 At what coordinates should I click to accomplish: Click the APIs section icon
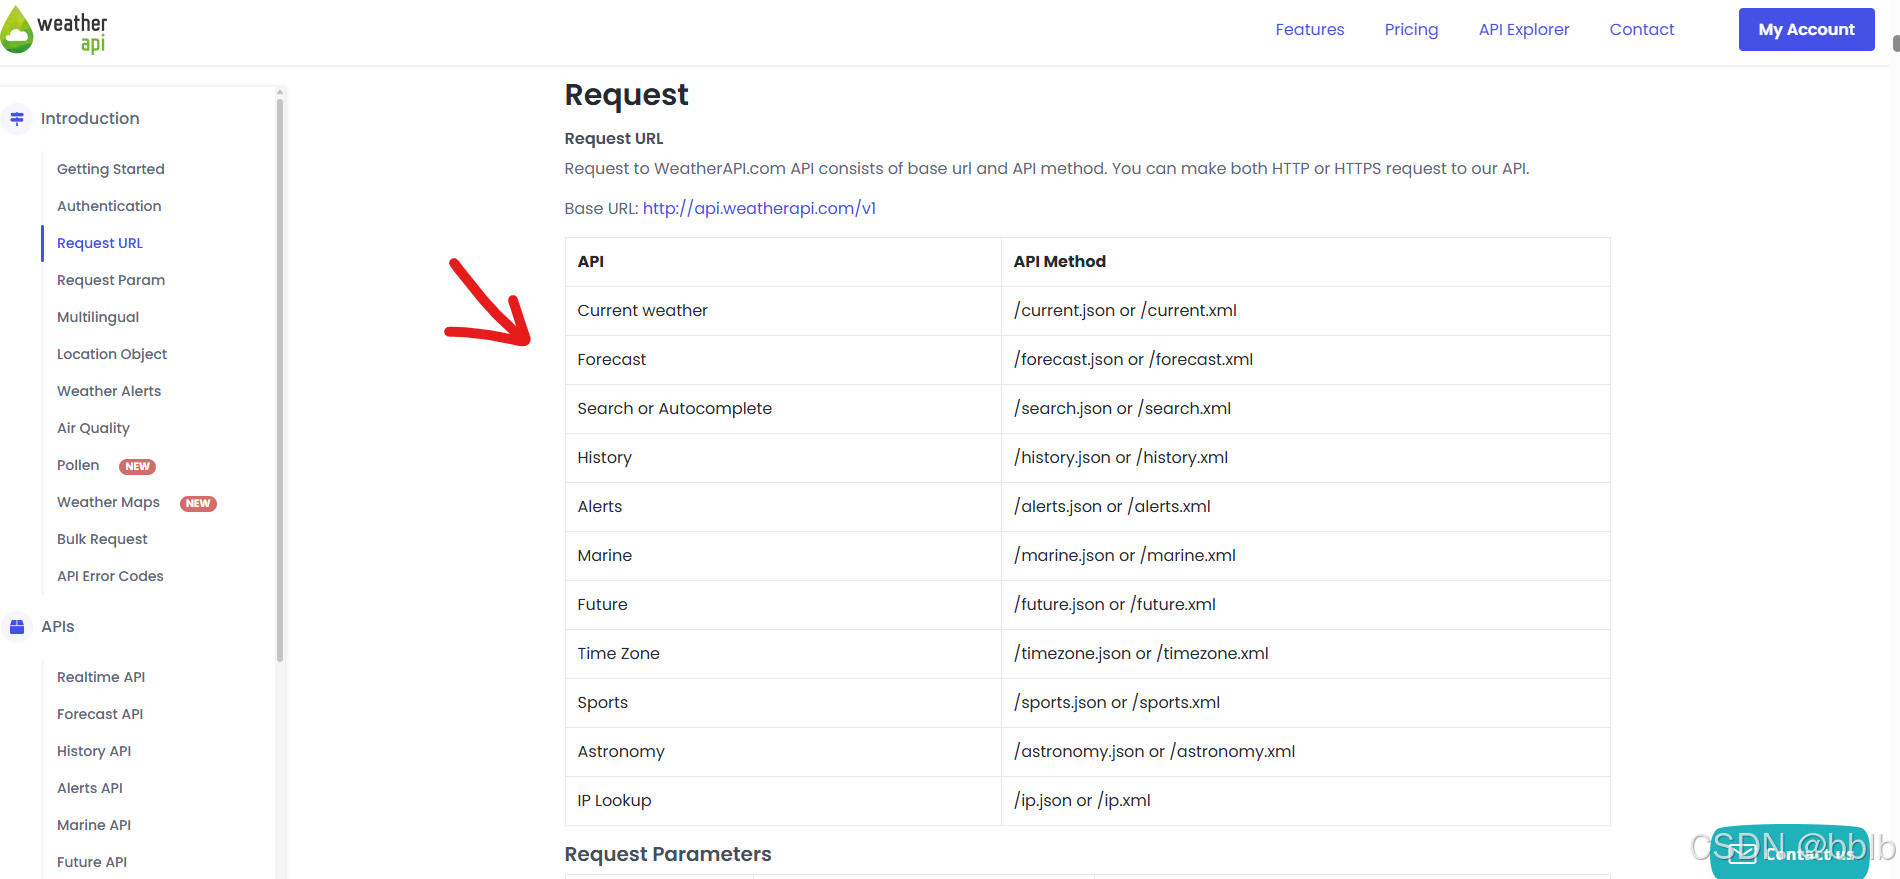pos(17,627)
